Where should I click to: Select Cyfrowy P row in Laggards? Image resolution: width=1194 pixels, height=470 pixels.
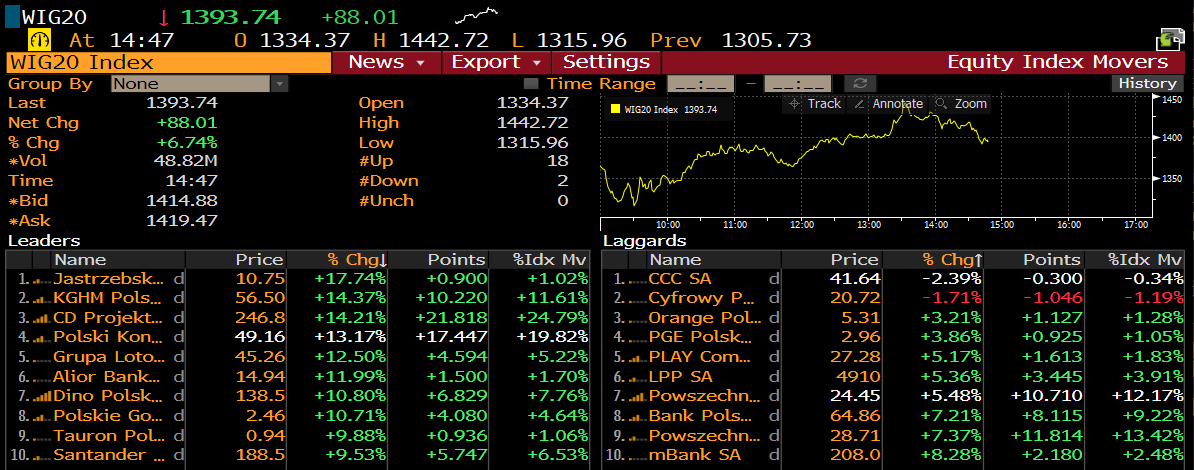tap(893, 298)
